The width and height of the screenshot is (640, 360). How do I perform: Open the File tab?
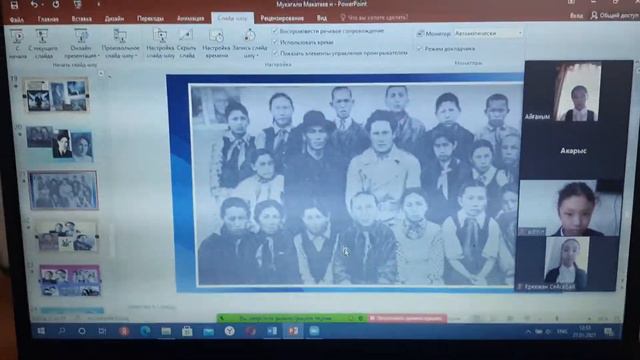pos(16,19)
